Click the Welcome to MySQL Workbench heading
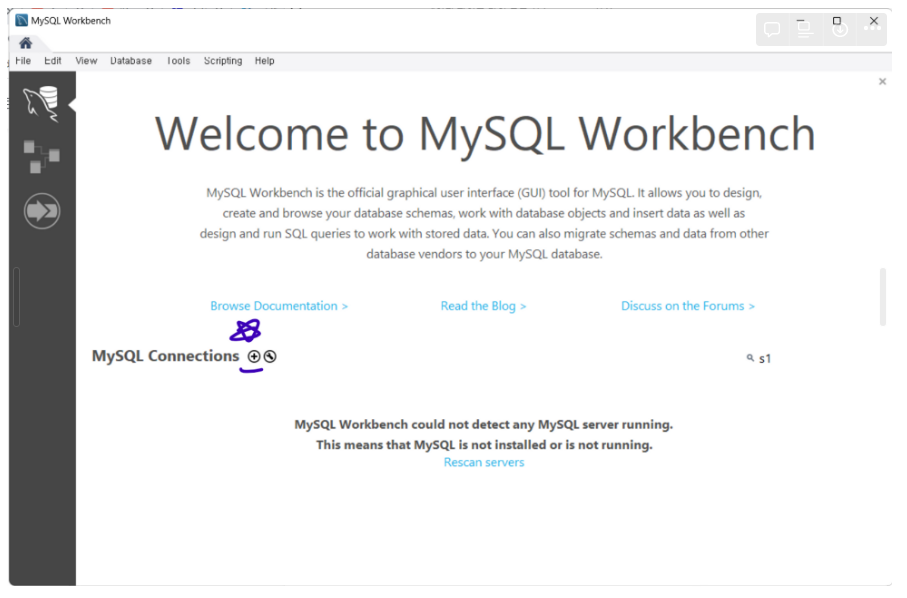 coord(485,134)
